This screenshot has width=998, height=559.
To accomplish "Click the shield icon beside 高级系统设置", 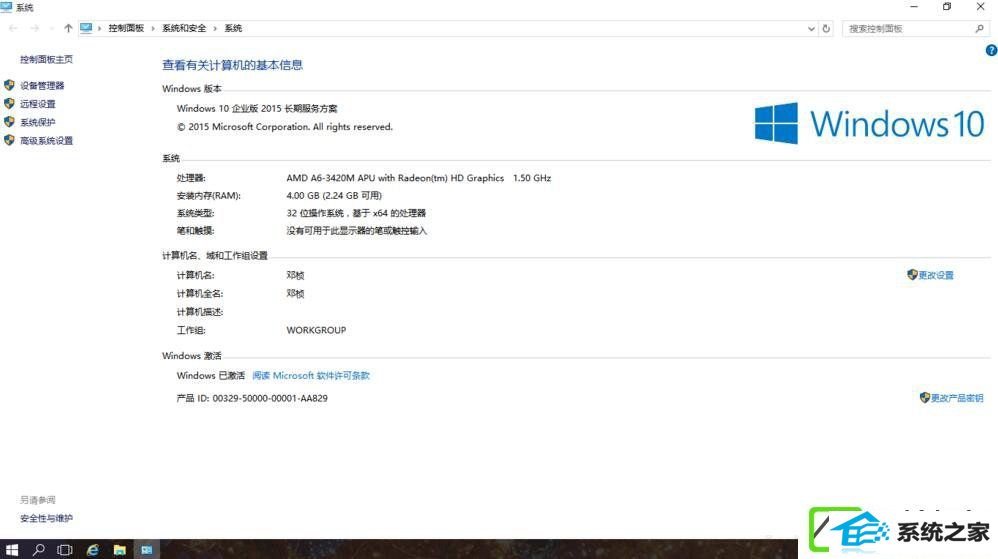I will [x=9, y=140].
